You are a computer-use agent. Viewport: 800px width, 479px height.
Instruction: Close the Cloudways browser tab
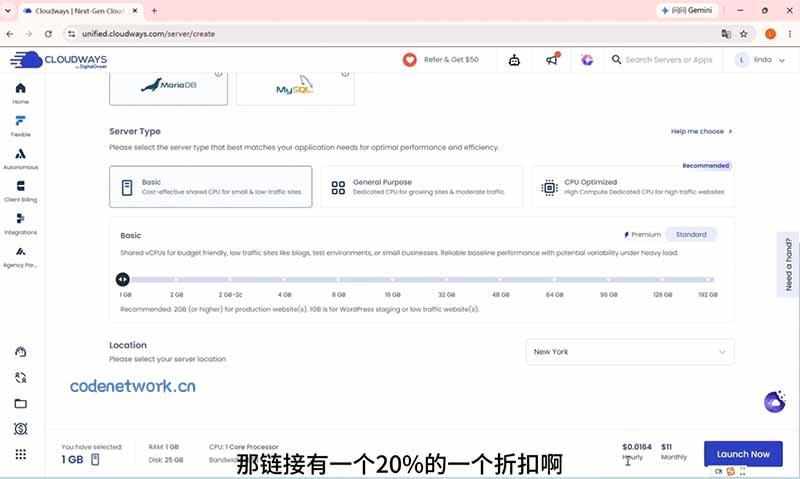click(135, 11)
